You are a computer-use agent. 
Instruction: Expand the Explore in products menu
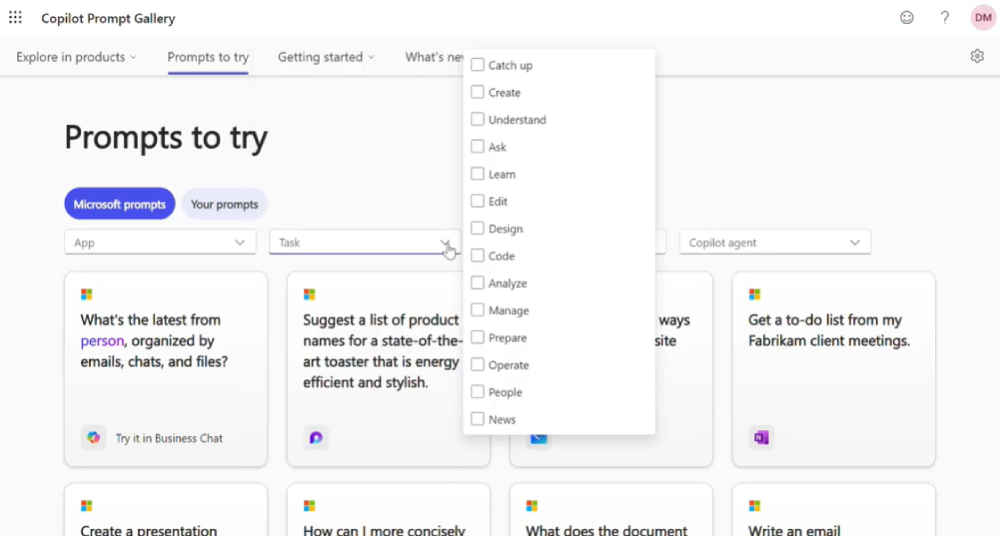[x=77, y=57]
